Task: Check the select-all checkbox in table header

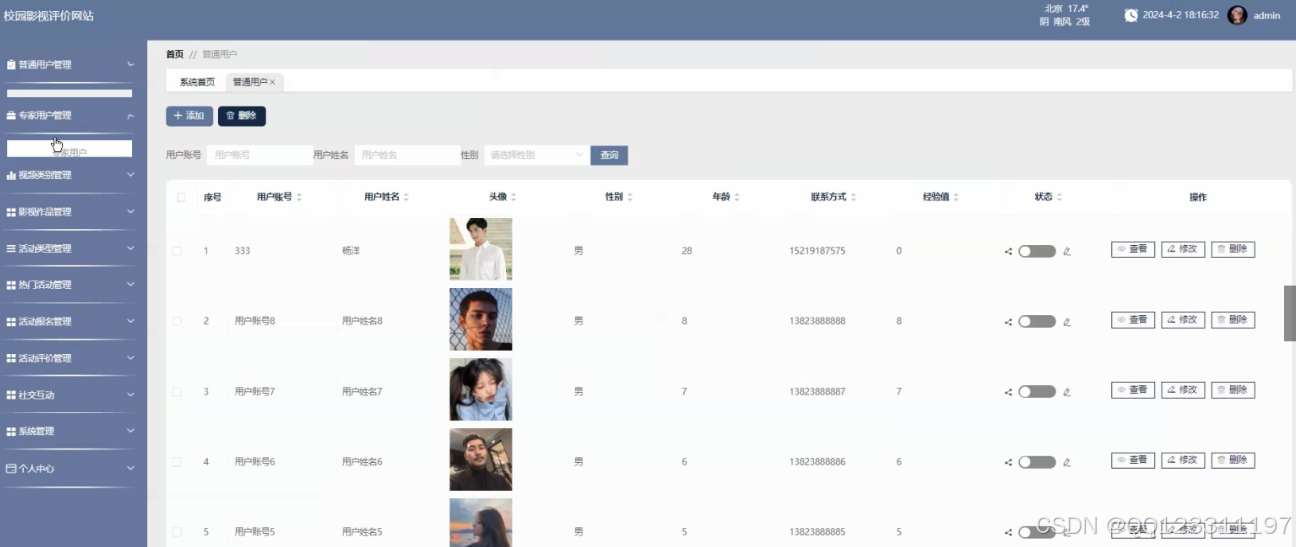Action: [181, 197]
